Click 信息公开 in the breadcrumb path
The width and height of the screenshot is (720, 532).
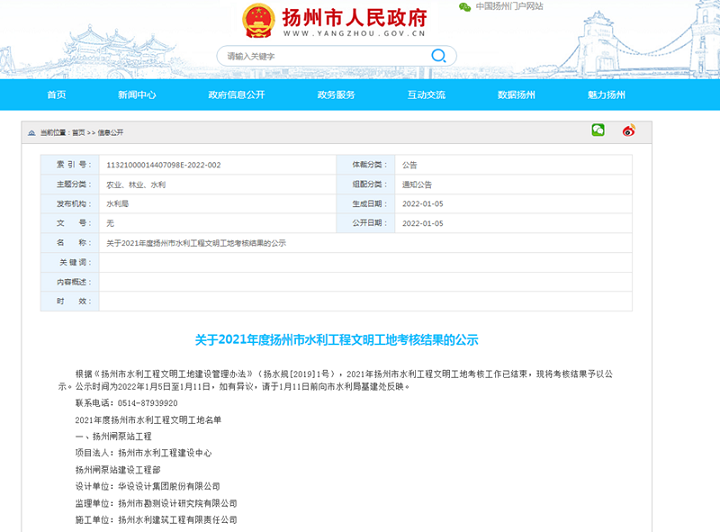(110, 132)
